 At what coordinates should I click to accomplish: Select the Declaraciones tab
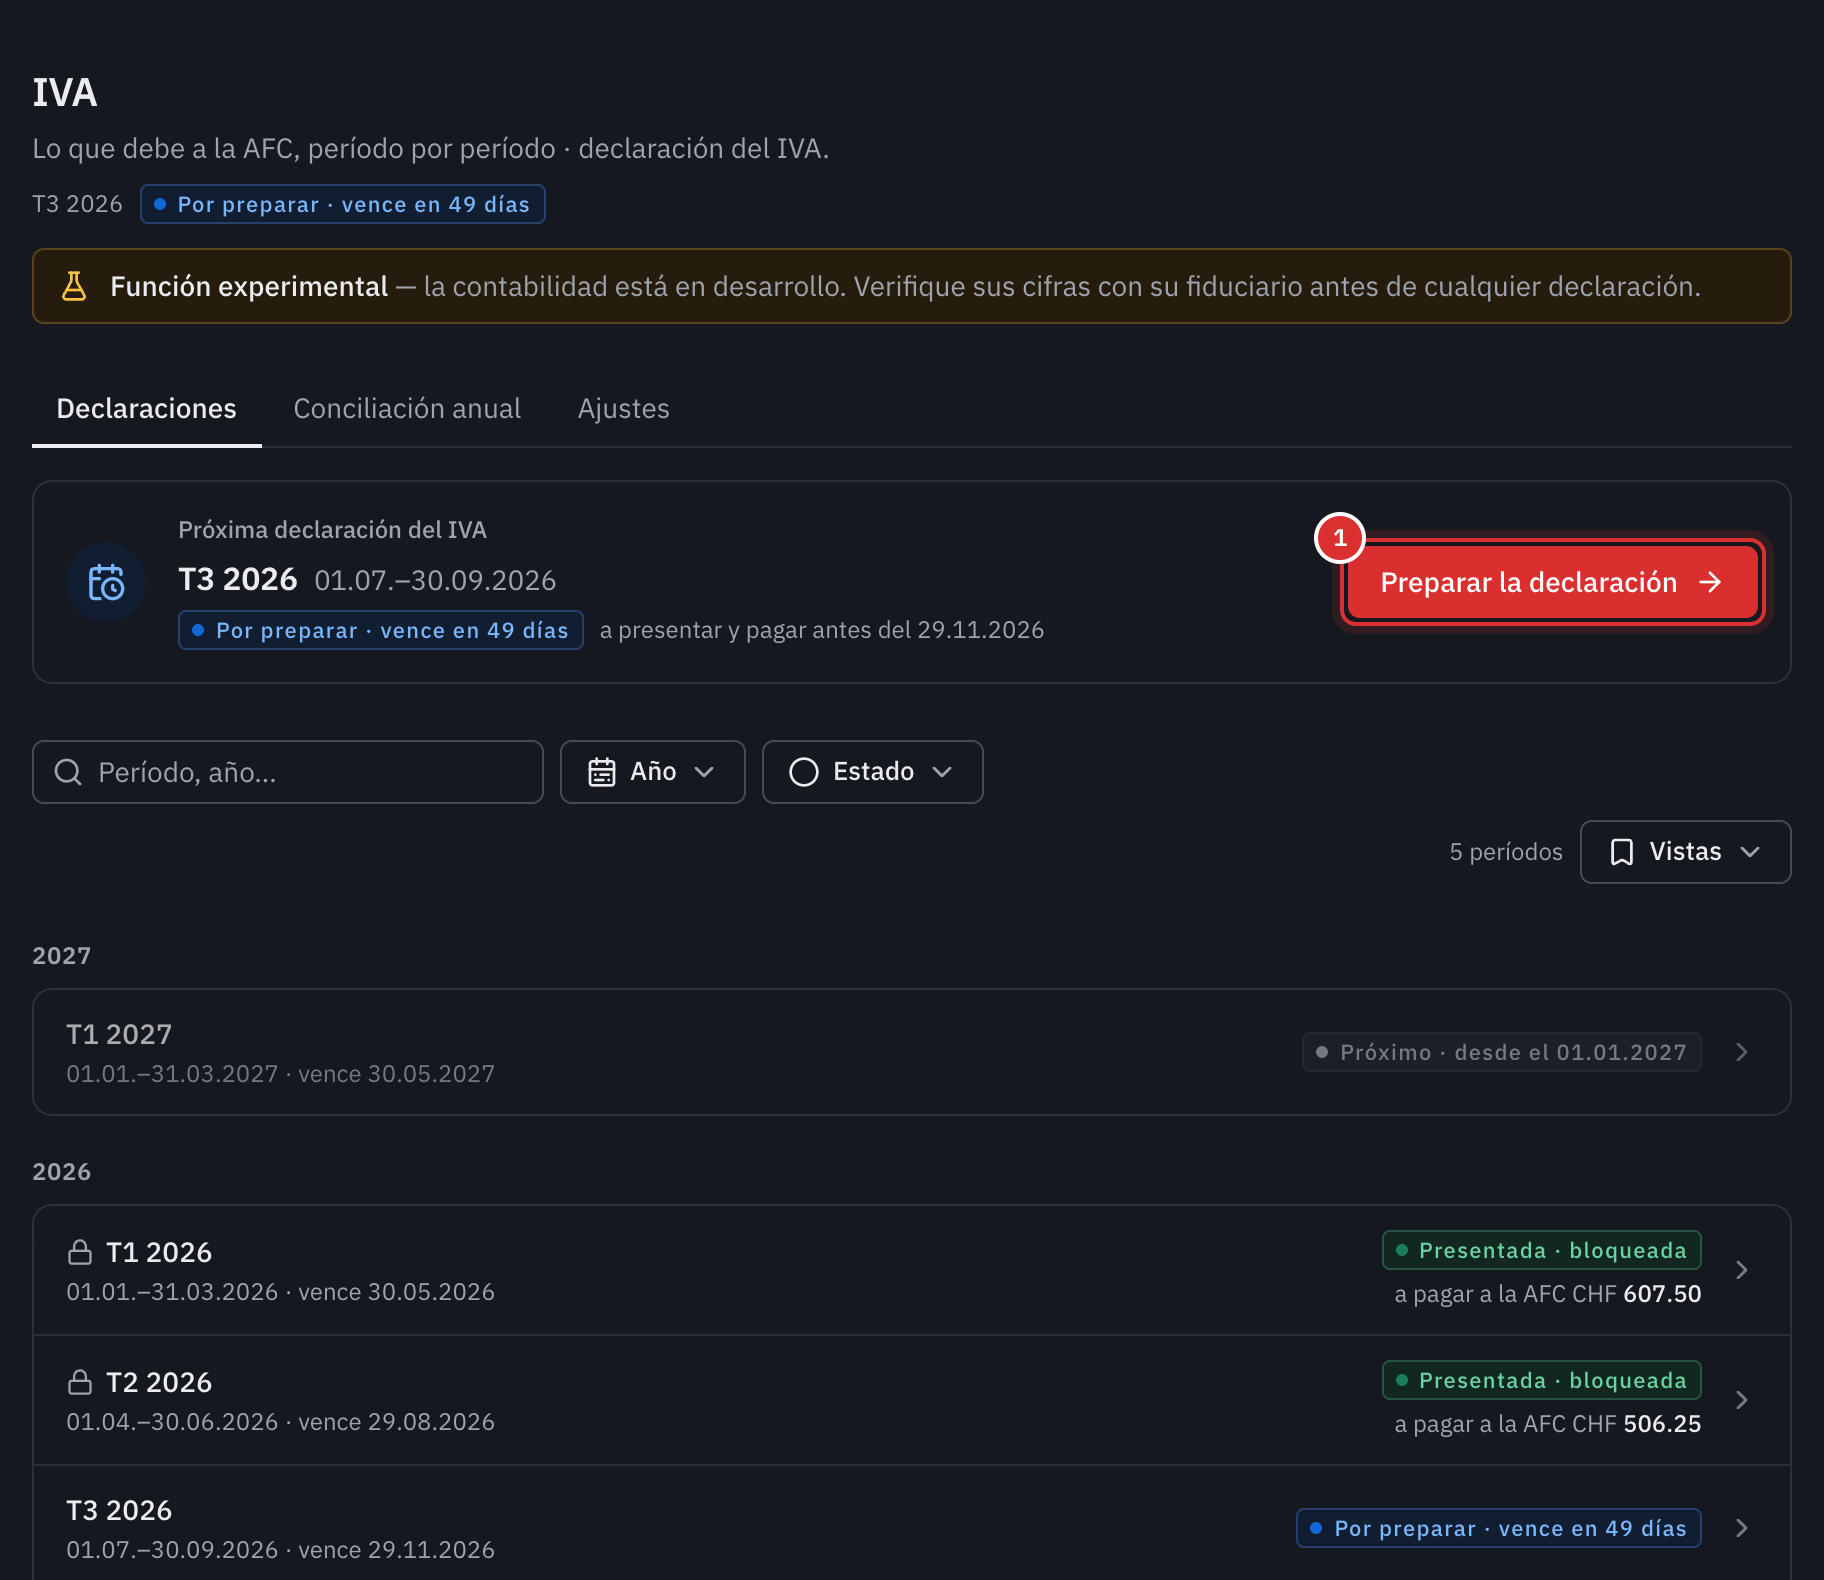click(x=147, y=409)
